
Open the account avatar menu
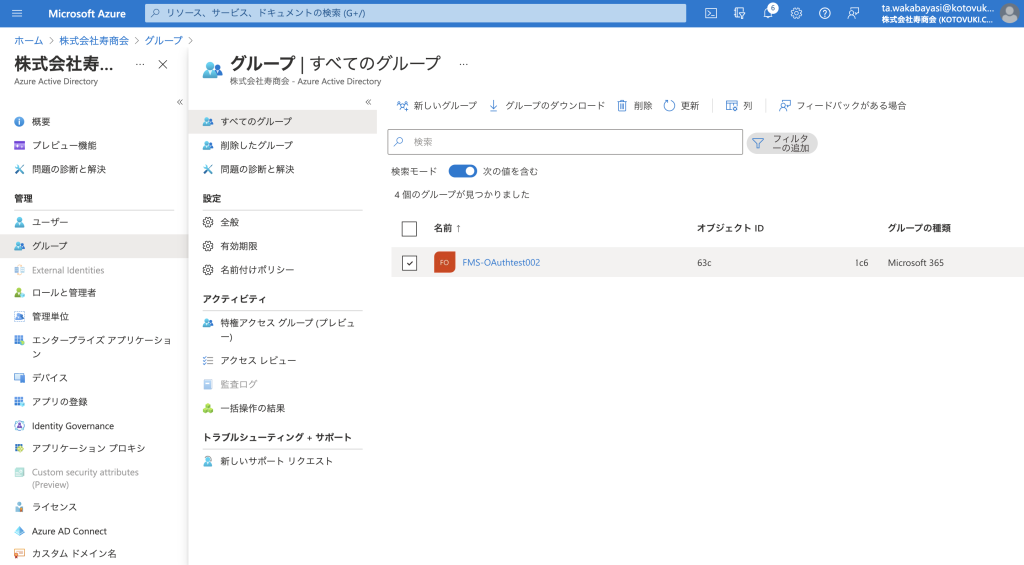click(1009, 13)
